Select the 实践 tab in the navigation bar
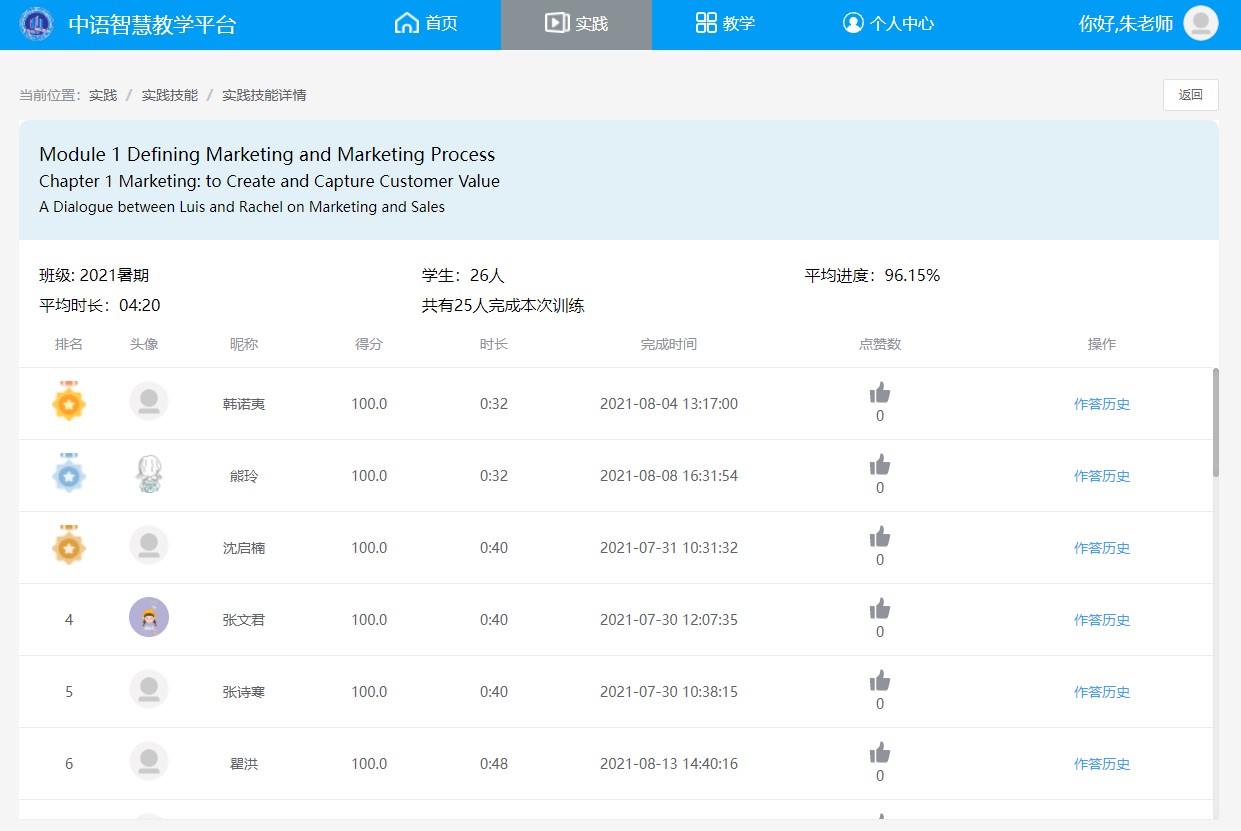1241x831 pixels. pos(576,23)
